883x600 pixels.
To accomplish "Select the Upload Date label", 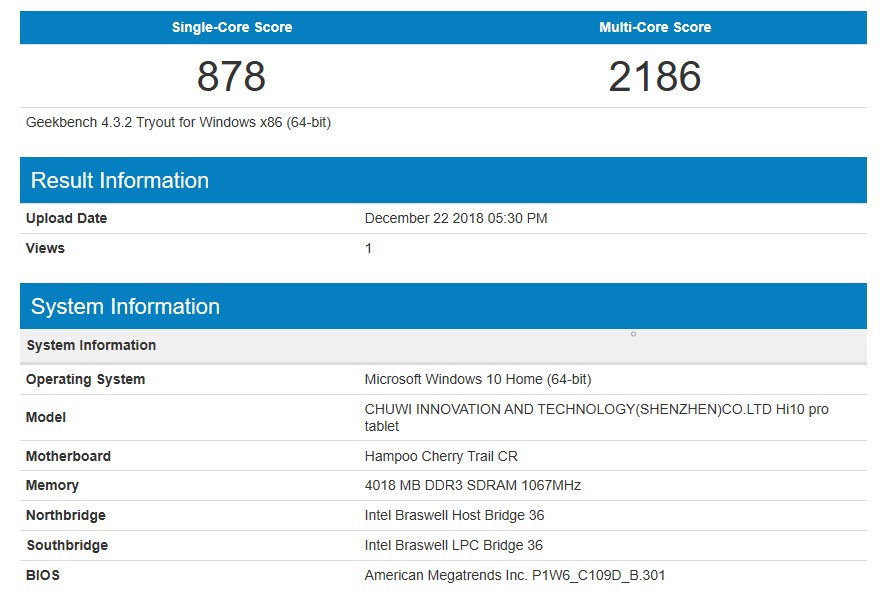I will click(x=66, y=218).
